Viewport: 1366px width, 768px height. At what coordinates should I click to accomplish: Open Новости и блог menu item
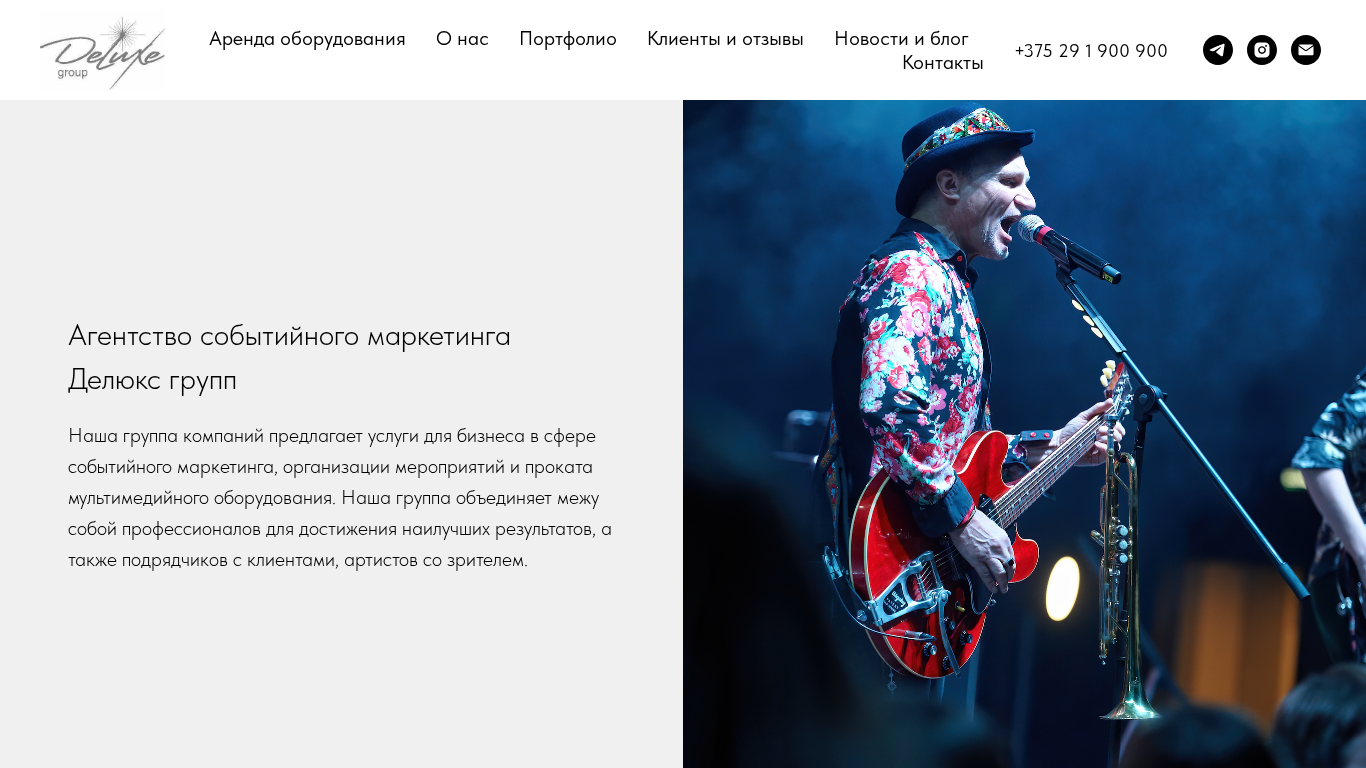pos(901,39)
